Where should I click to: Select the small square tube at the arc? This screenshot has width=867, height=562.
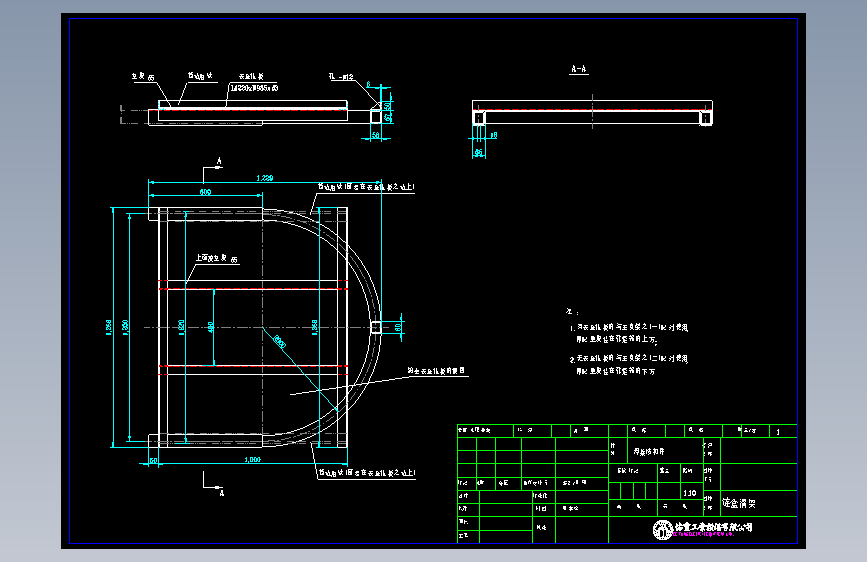pyautogui.click(x=376, y=327)
